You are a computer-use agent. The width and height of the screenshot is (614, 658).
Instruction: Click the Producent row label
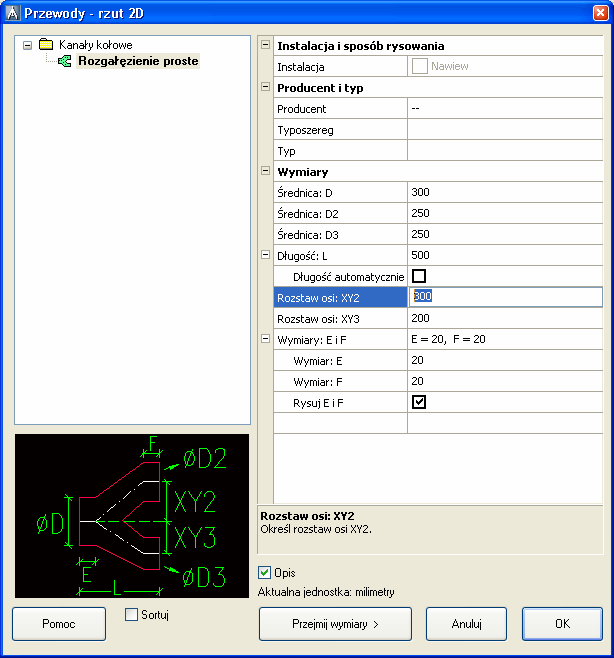(x=301, y=109)
